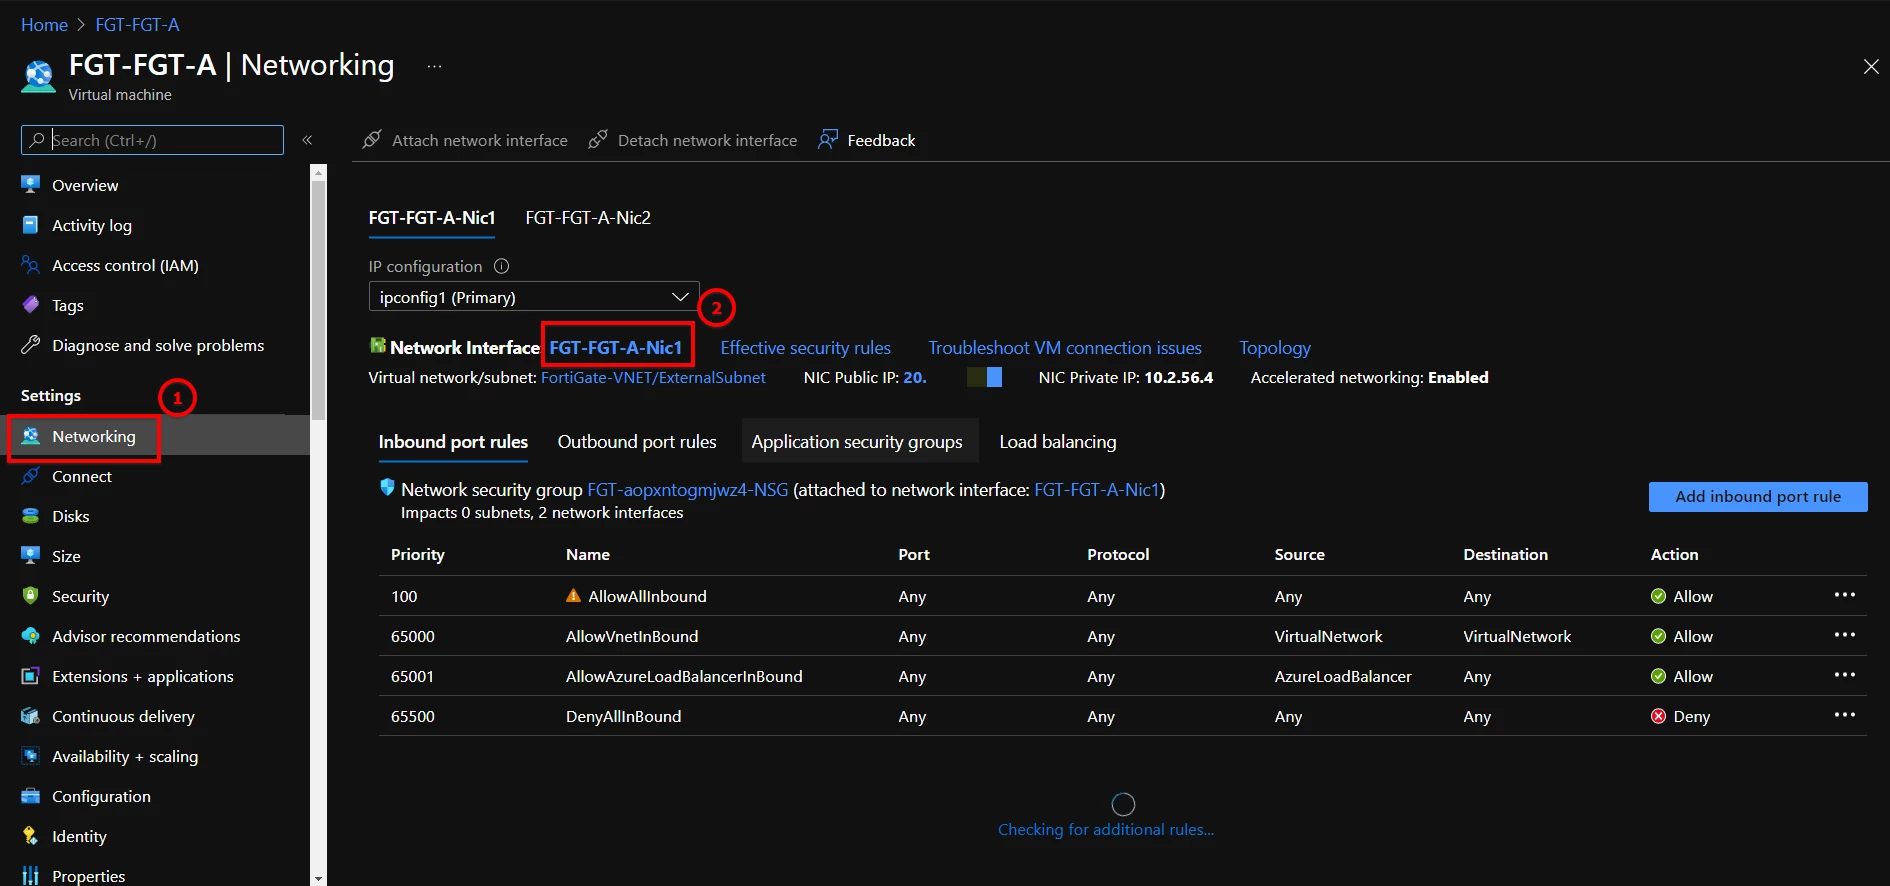Open more options for AllowAllInbound rule

click(1845, 595)
